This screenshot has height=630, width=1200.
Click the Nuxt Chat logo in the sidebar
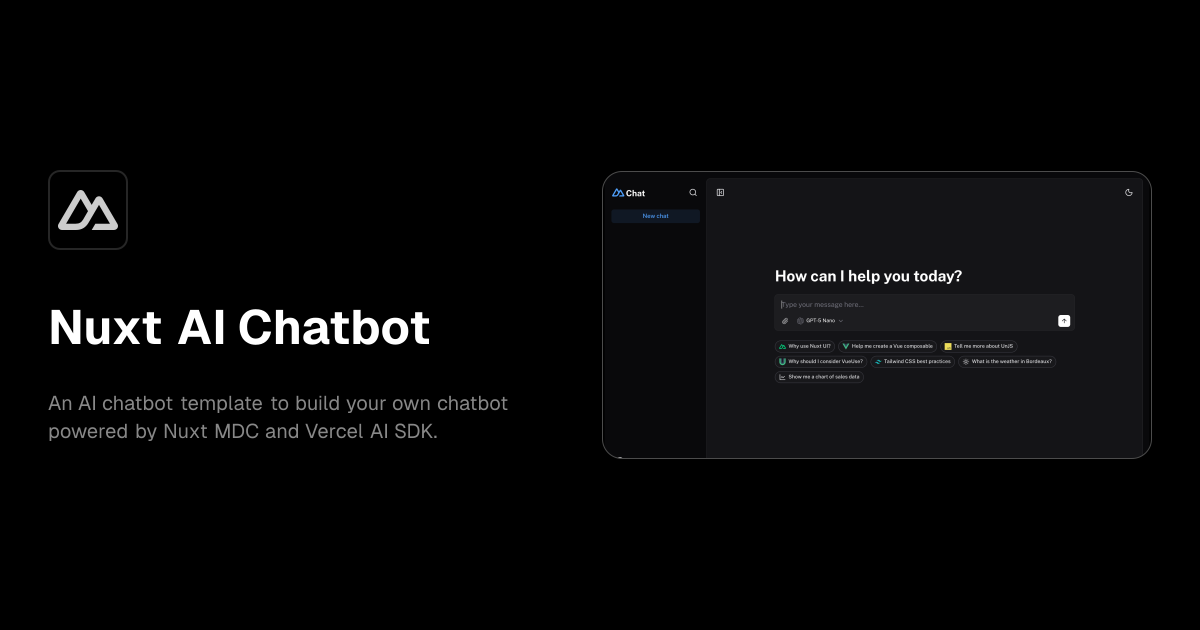pyautogui.click(x=629, y=193)
